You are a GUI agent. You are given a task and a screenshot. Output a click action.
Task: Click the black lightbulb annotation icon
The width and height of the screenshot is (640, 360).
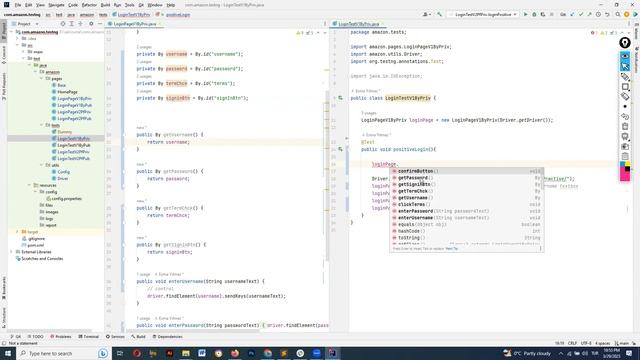point(625,42)
